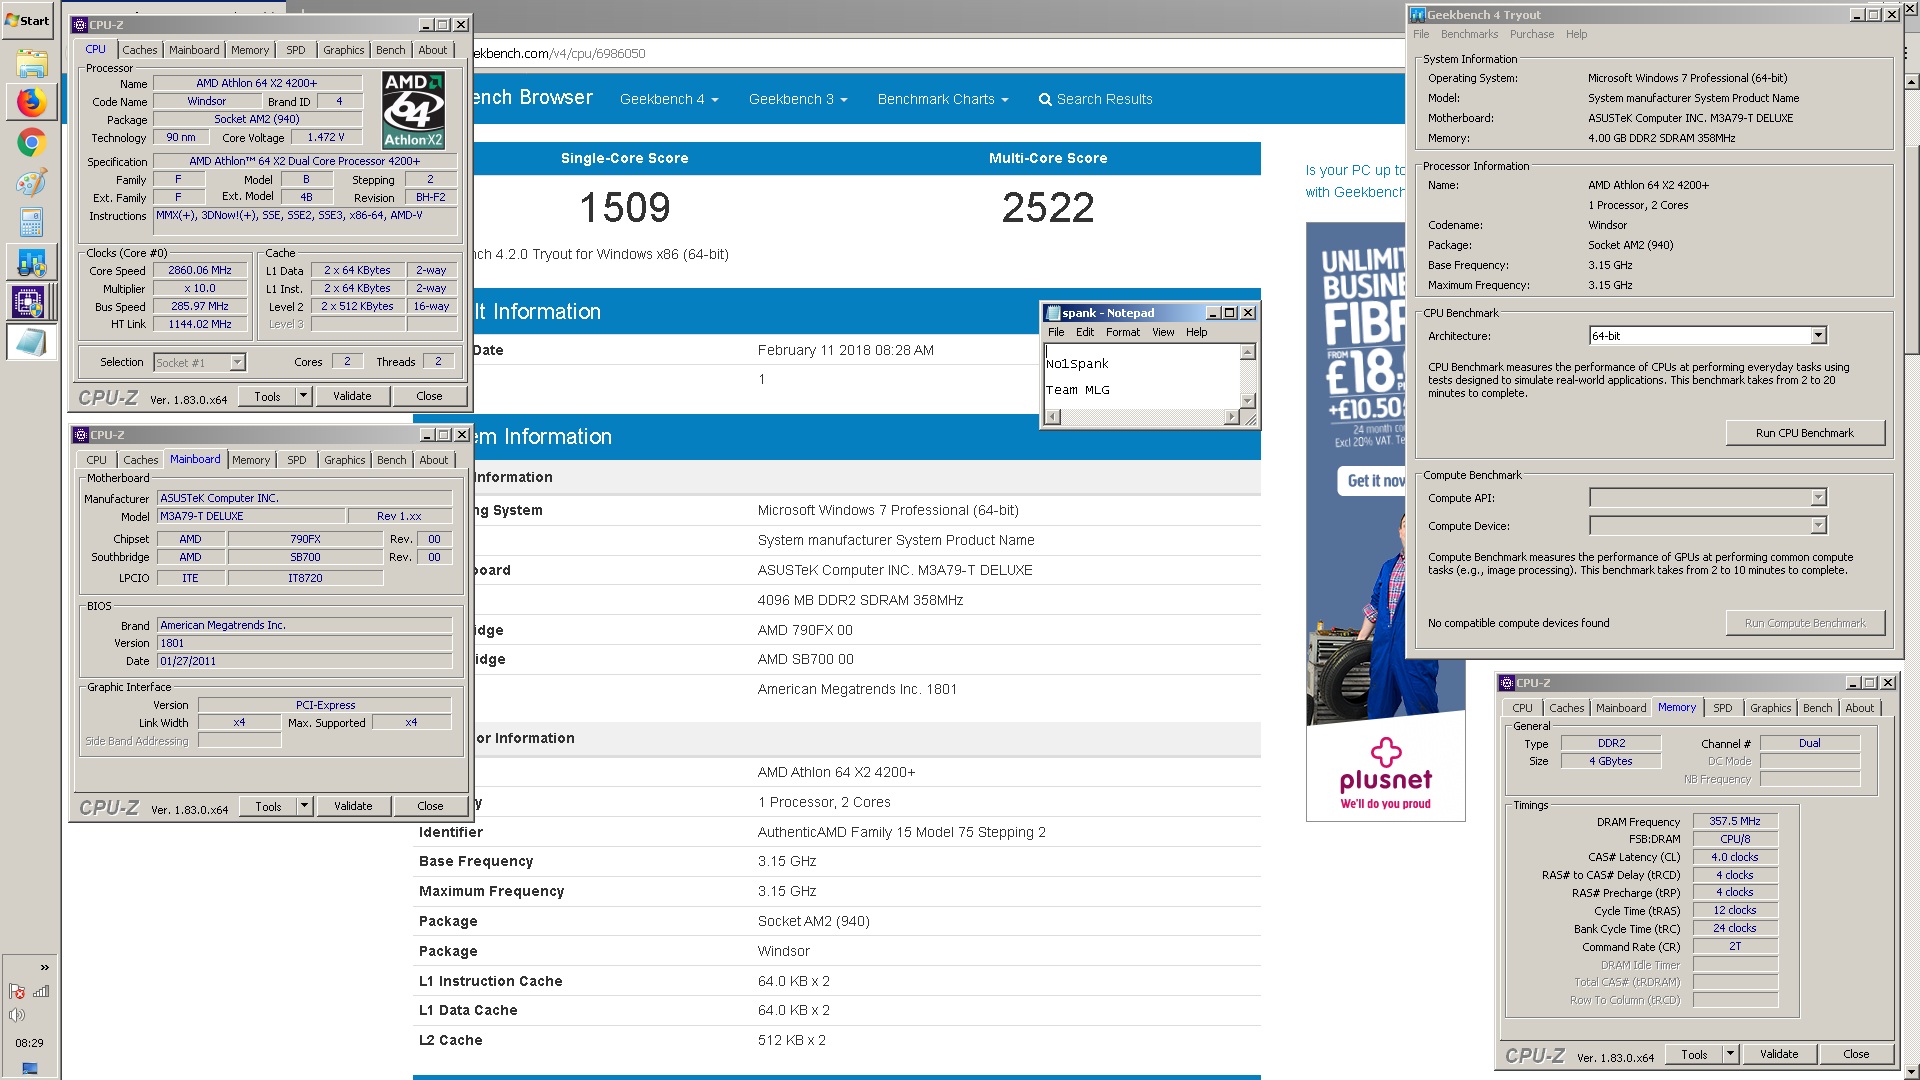This screenshot has width=1920, height=1080.
Task: Click the DRAM Frequency 357.5 MHz value
Action: [x=1735, y=822]
